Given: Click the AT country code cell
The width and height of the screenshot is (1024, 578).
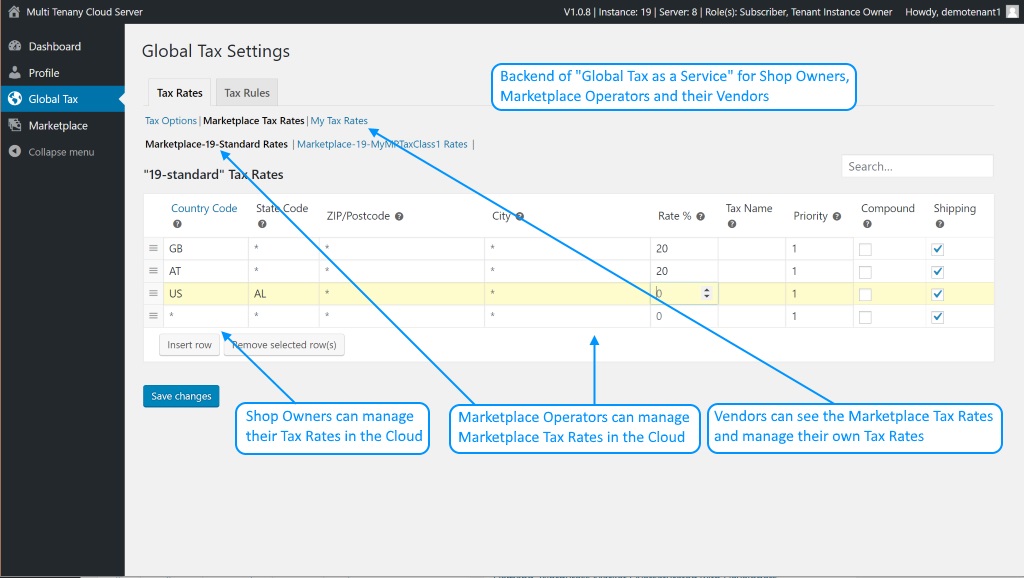Looking at the screenshot, I should (x=205, y=271).
